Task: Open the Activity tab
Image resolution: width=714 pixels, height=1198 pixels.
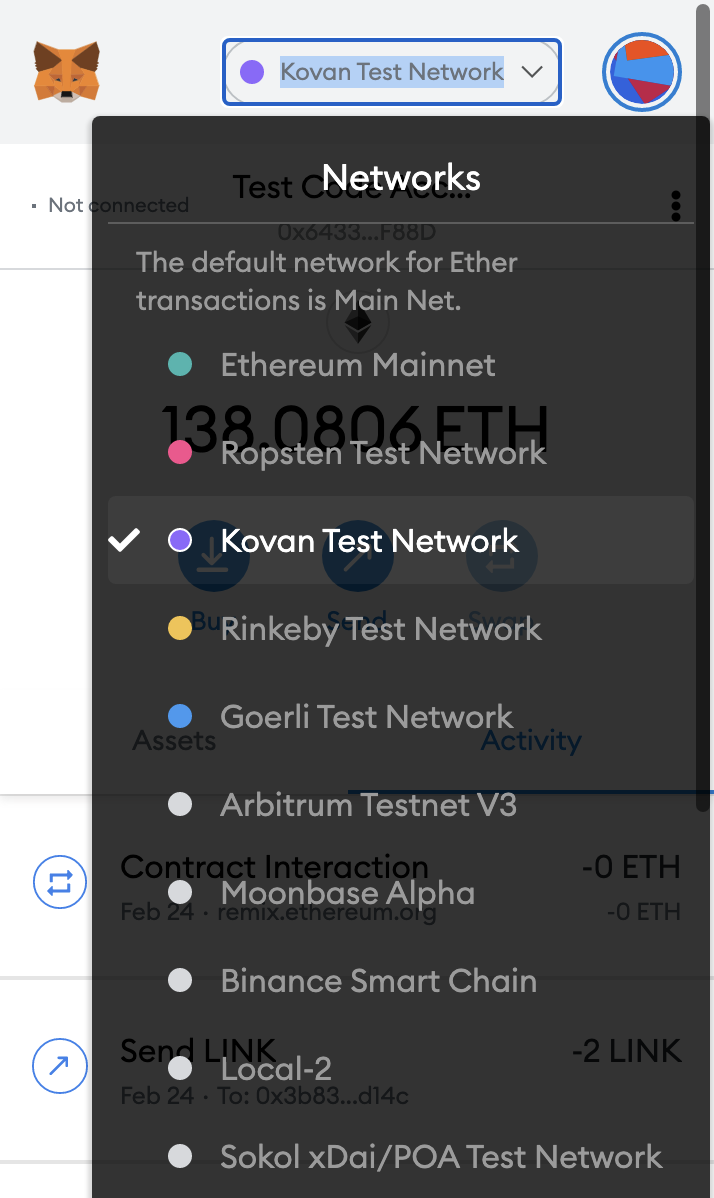Action: click(531, 740)
